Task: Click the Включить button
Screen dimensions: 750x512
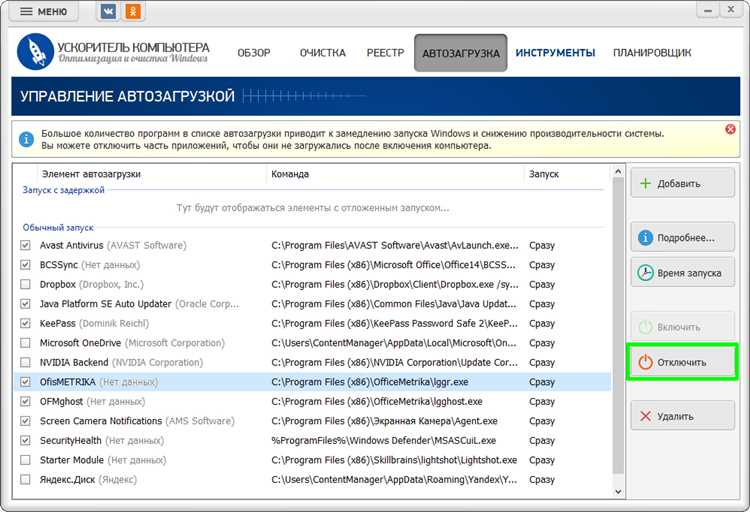Action: 683,327
